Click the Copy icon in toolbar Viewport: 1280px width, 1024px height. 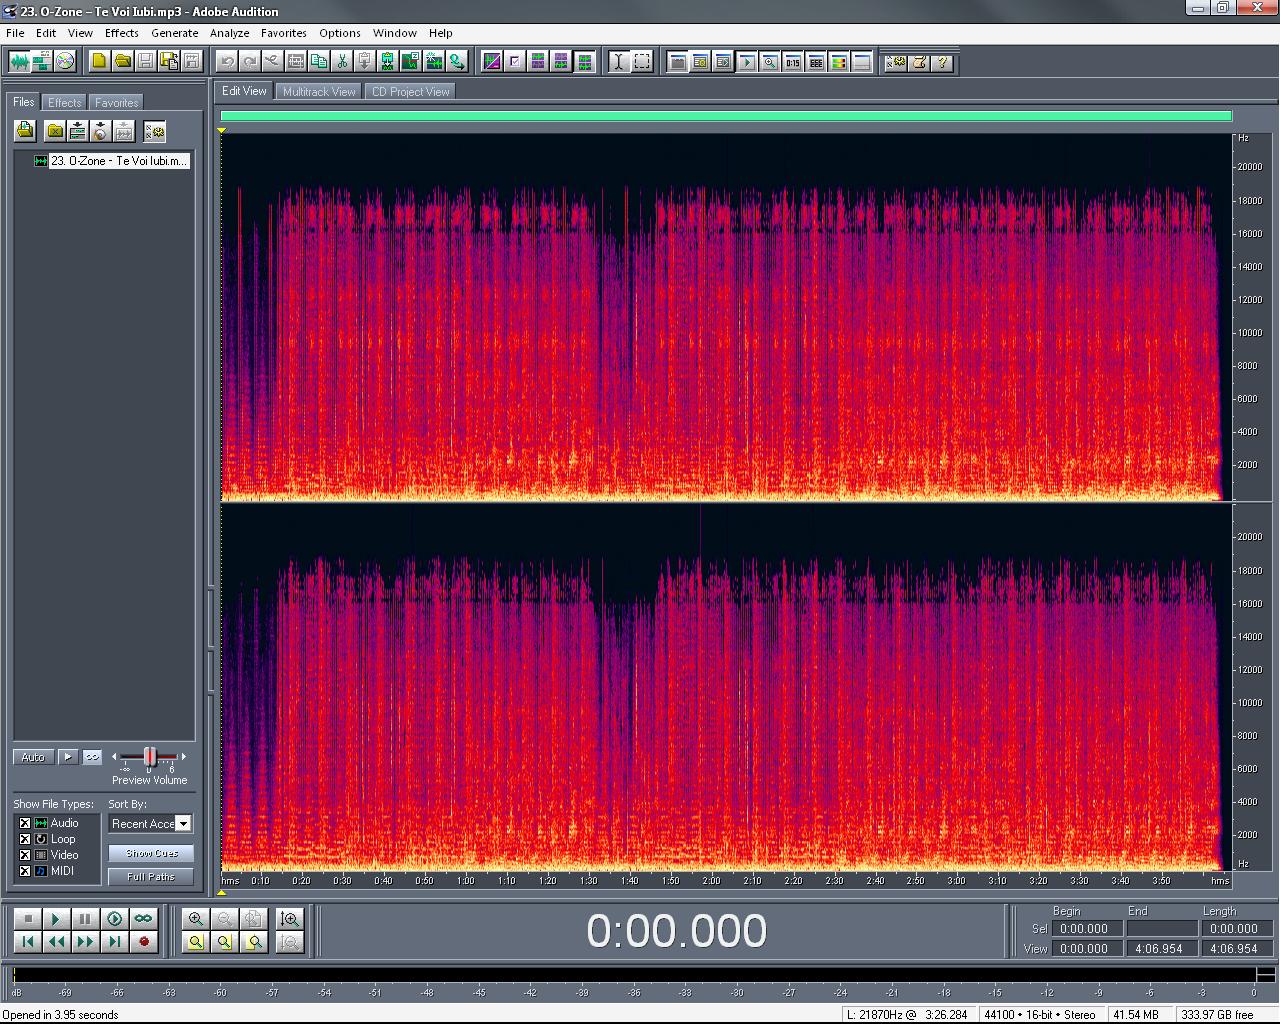pos(319,62)
